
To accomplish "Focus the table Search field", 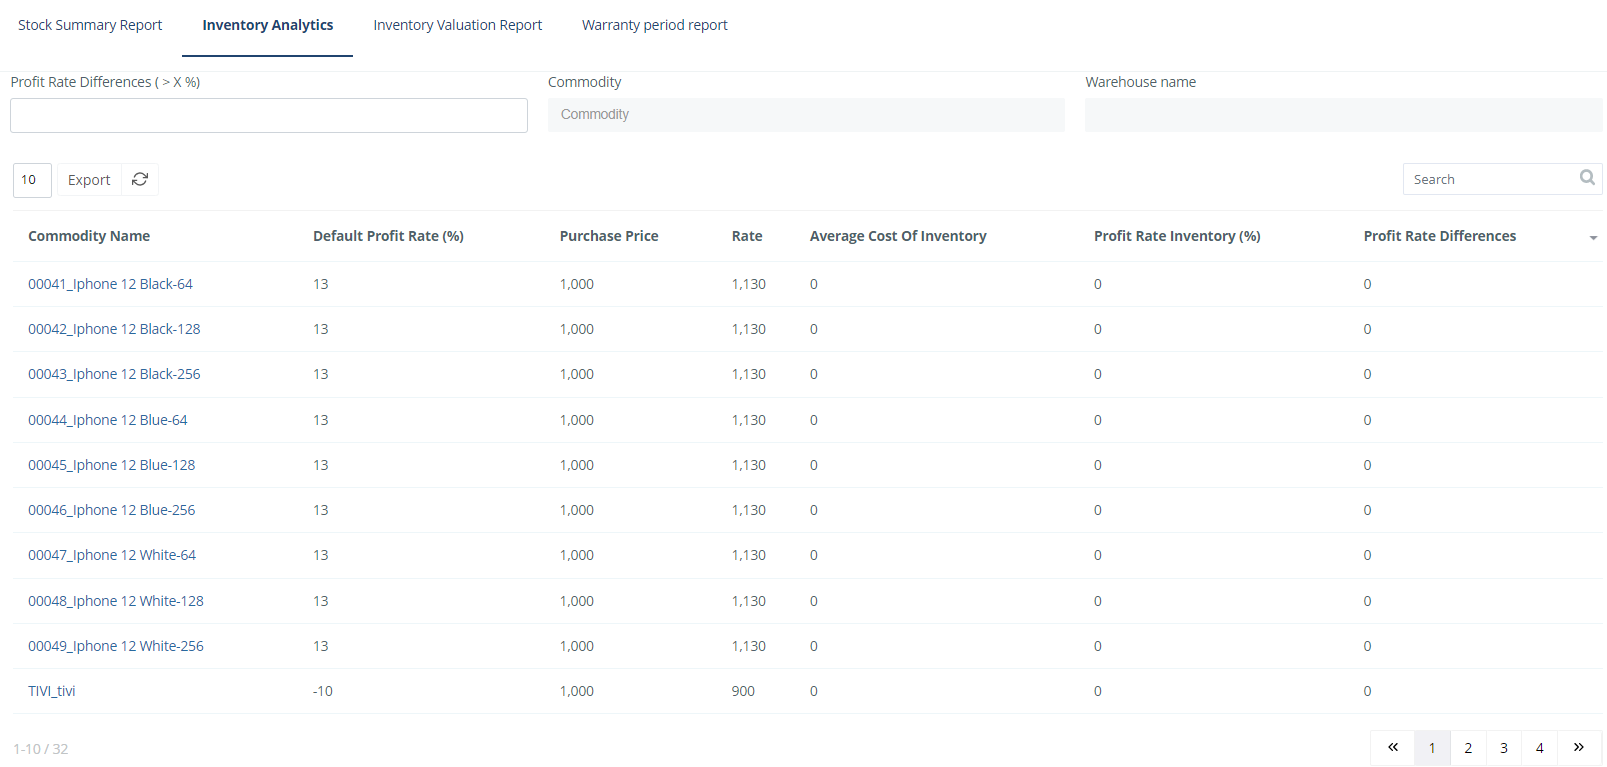I will coord(1488,180).
